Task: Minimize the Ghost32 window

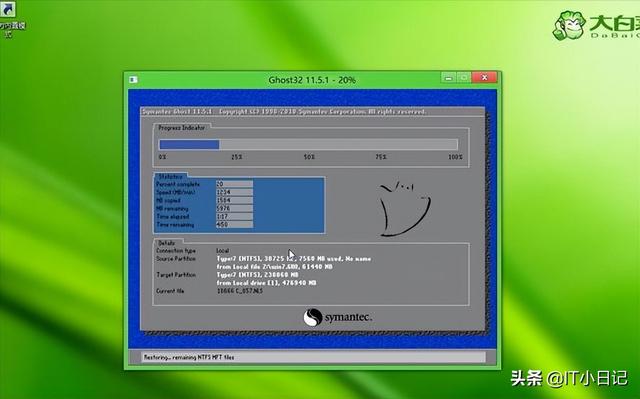Action: pyautogui.click(x=449, y=78)
